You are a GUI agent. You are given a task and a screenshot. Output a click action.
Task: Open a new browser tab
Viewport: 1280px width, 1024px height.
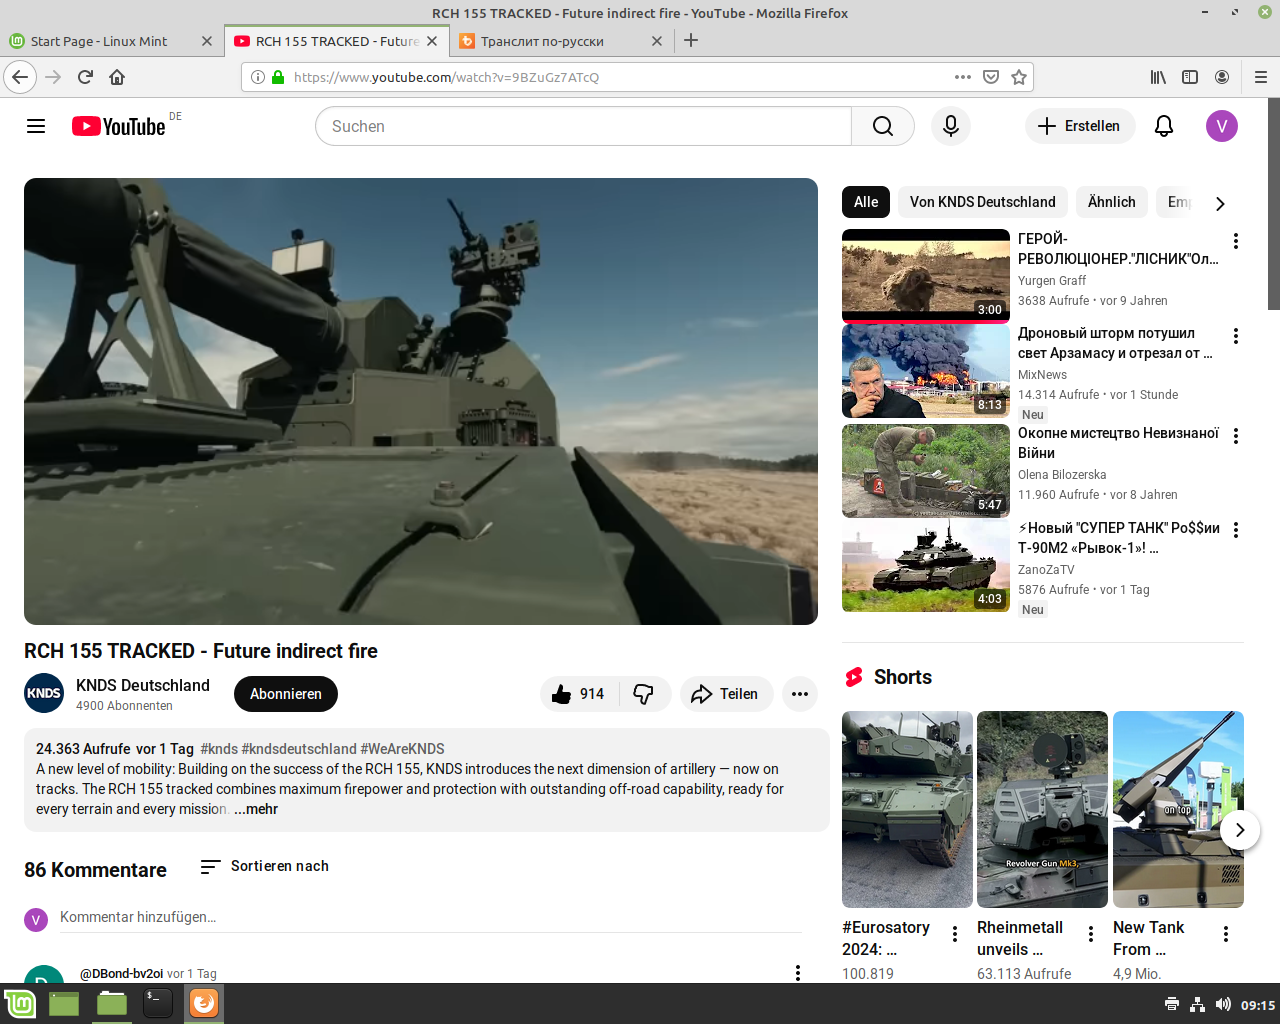coord(691,41)
